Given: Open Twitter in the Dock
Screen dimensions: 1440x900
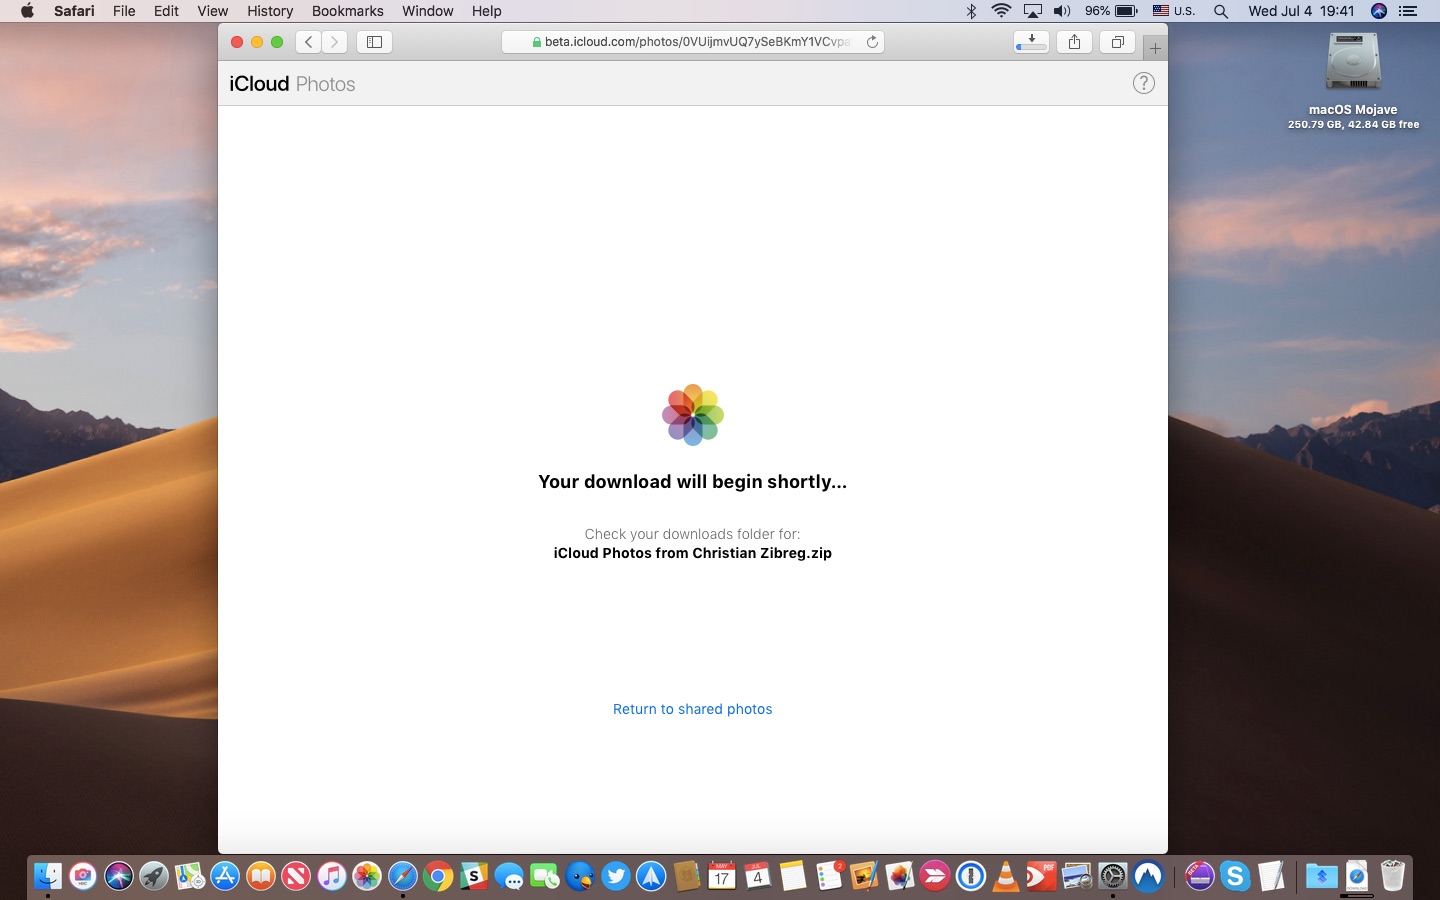Looking at the screenshot, I should [x=615, y=876].
